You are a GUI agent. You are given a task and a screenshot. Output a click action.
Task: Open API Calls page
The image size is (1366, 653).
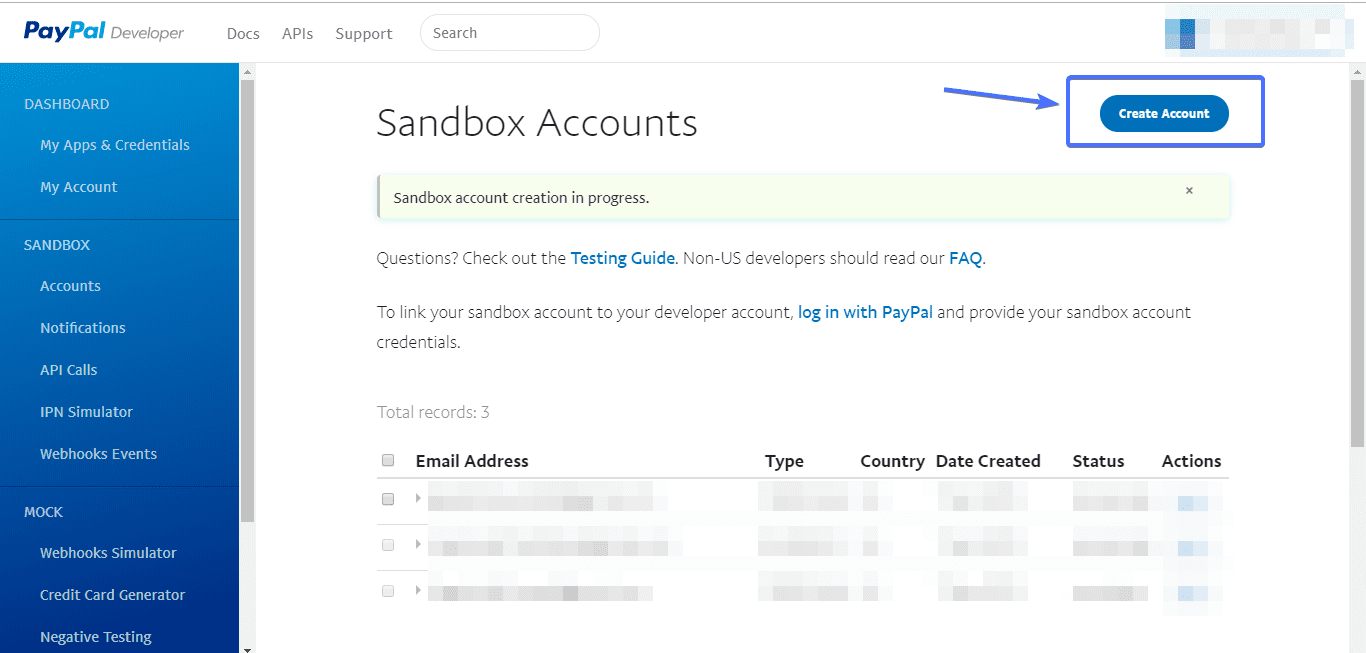click(x=69, y=370)
